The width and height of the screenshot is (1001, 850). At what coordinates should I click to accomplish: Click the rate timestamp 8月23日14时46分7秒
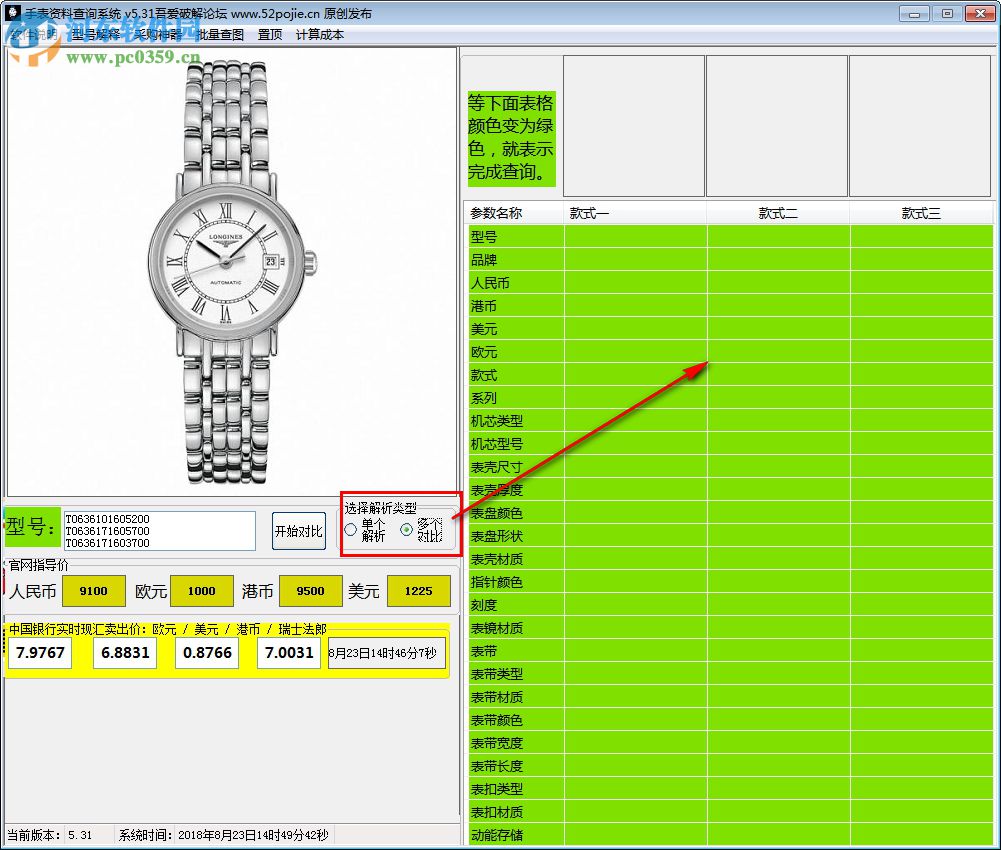387,653
